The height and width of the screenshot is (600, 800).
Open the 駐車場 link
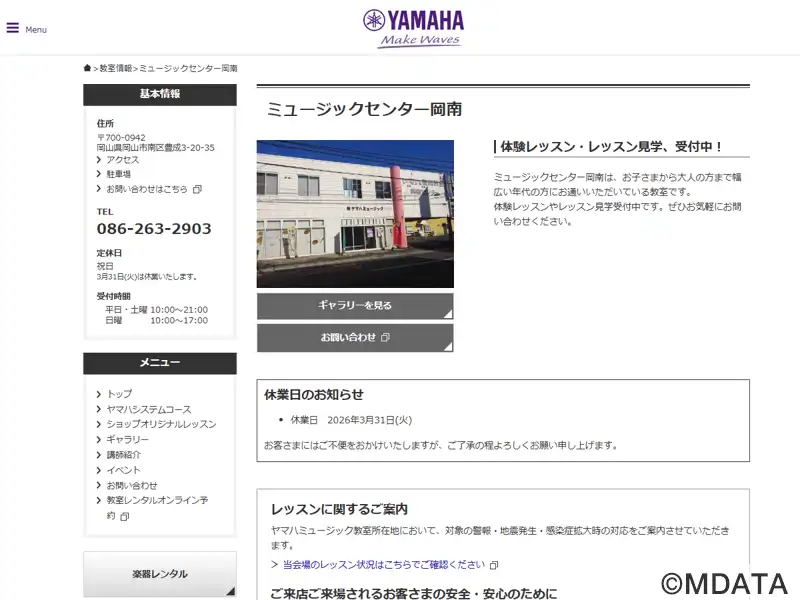[118, 174]
